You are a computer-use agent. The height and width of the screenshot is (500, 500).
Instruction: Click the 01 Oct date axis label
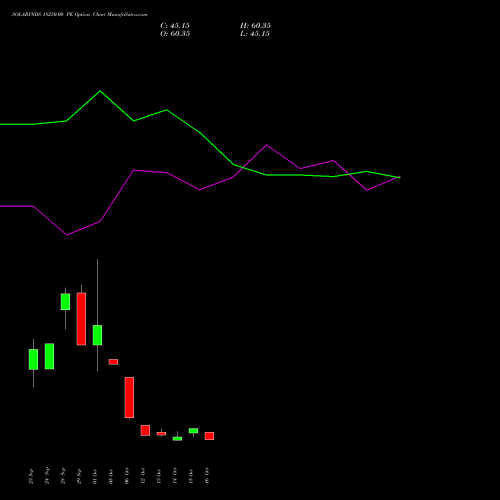tap(95, 476)
